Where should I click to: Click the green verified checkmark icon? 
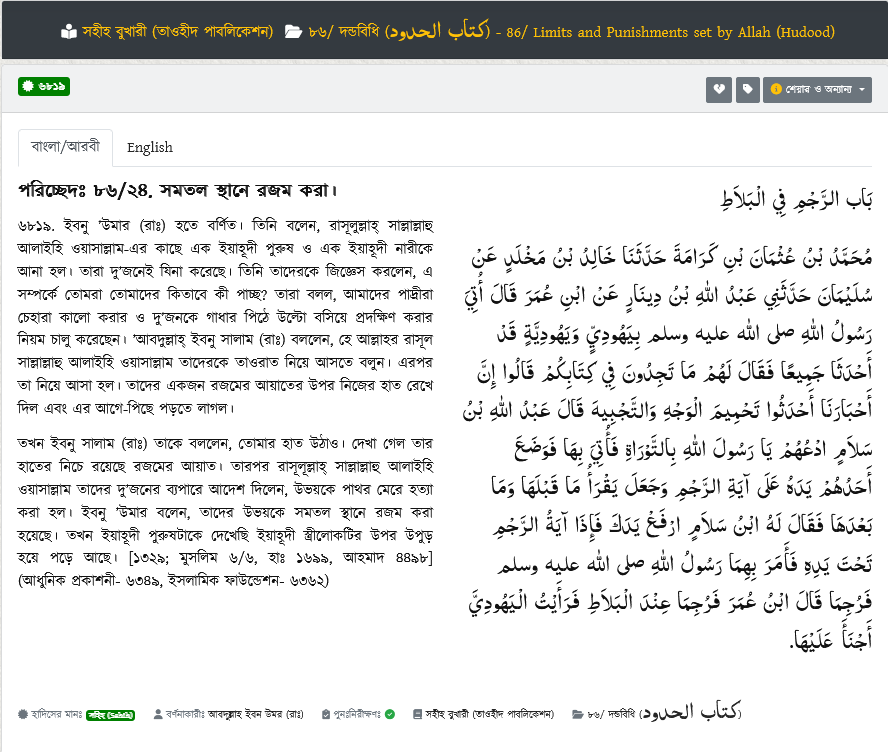click(390, 714)
